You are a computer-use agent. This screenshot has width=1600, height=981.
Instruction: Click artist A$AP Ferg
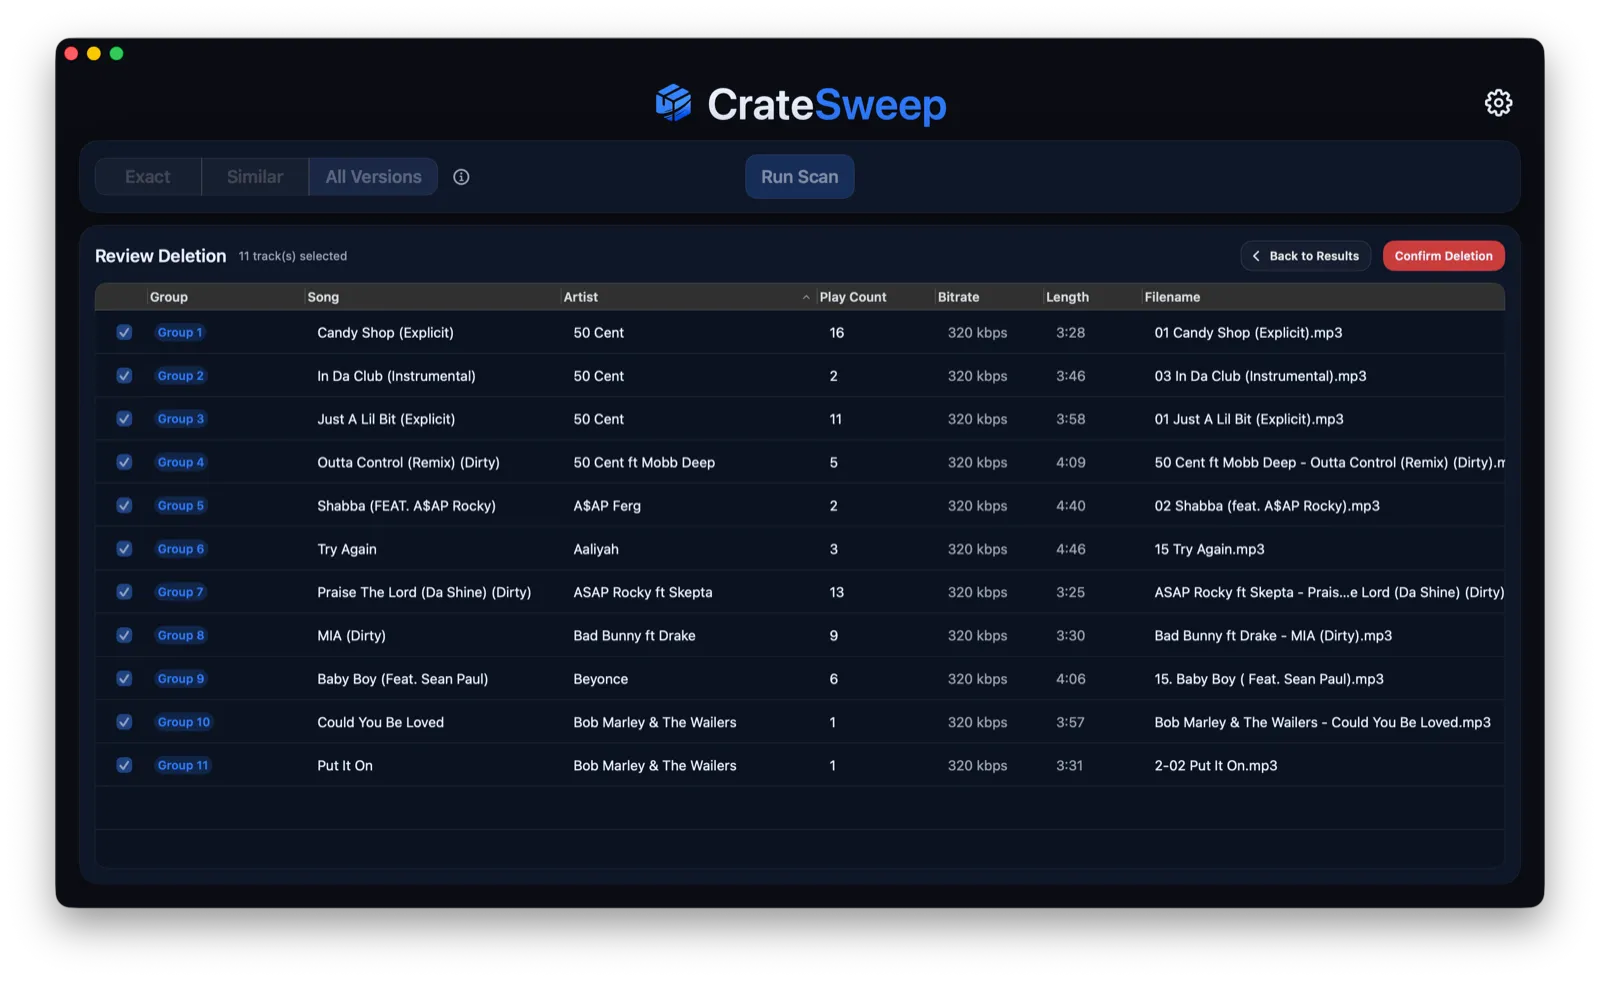point(607,506)
